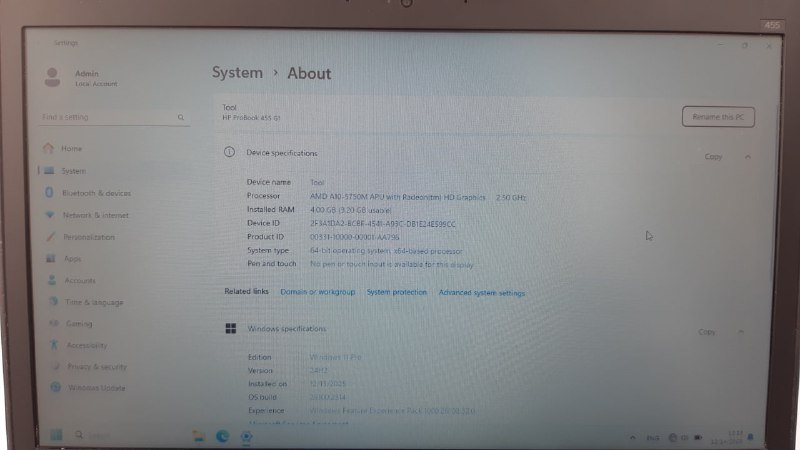The width and height of the screenshot is (800, 450).
Task: Click the Product ID value
Action: [x=355, y=237]
